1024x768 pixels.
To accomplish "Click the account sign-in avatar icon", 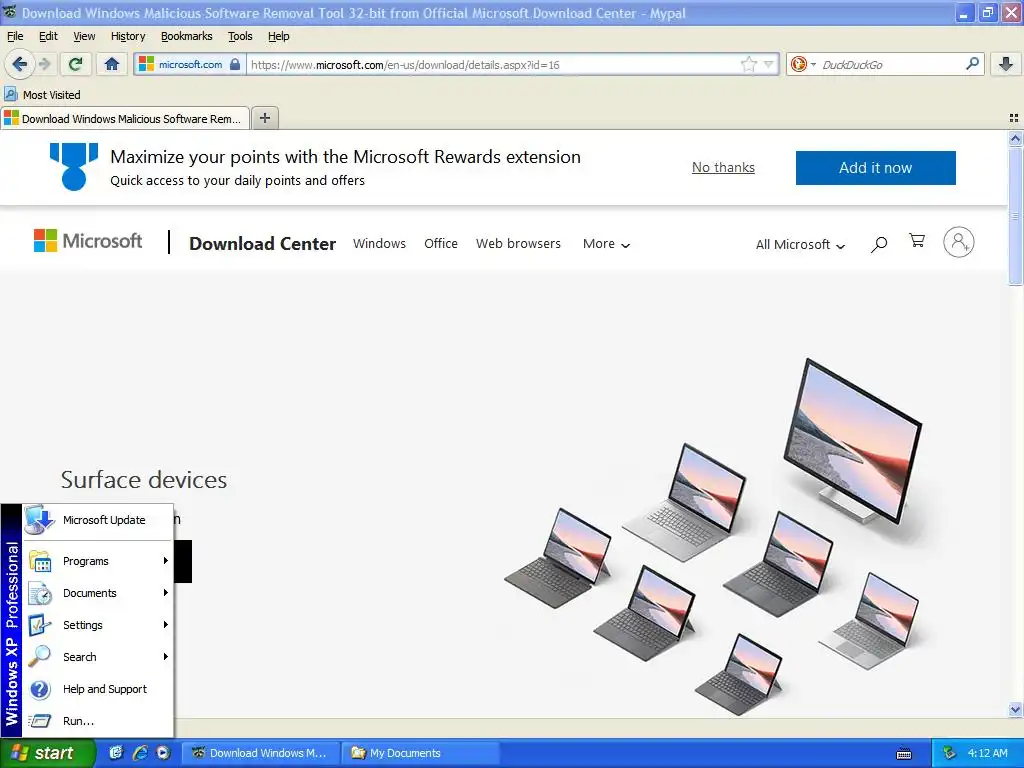I will (x=959, y=242).
